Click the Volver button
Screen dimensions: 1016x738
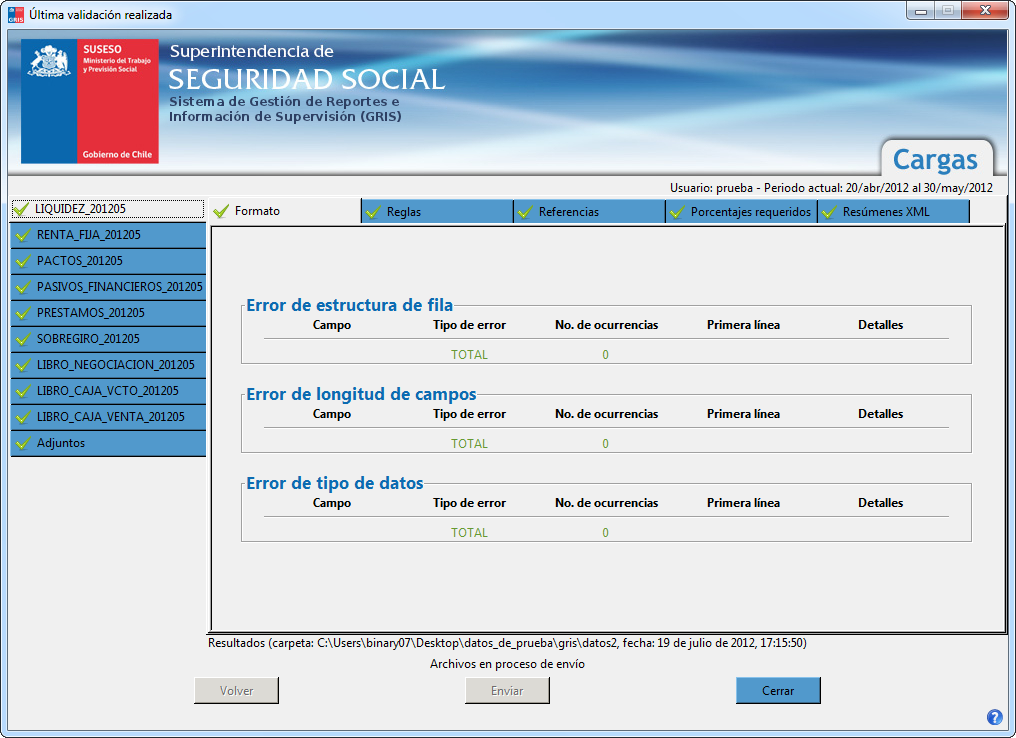237,691
